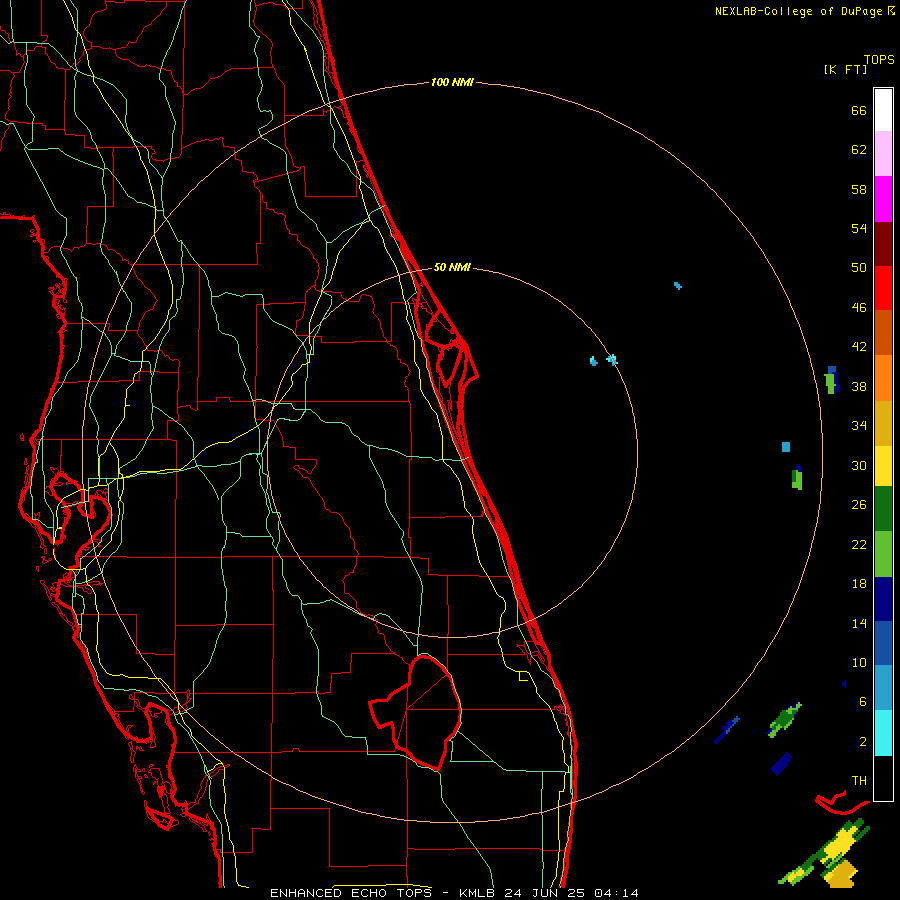Click the dark green swatch at 26
Screen dimensions: 900x900
pyautogui.click(x=883, y=509)
